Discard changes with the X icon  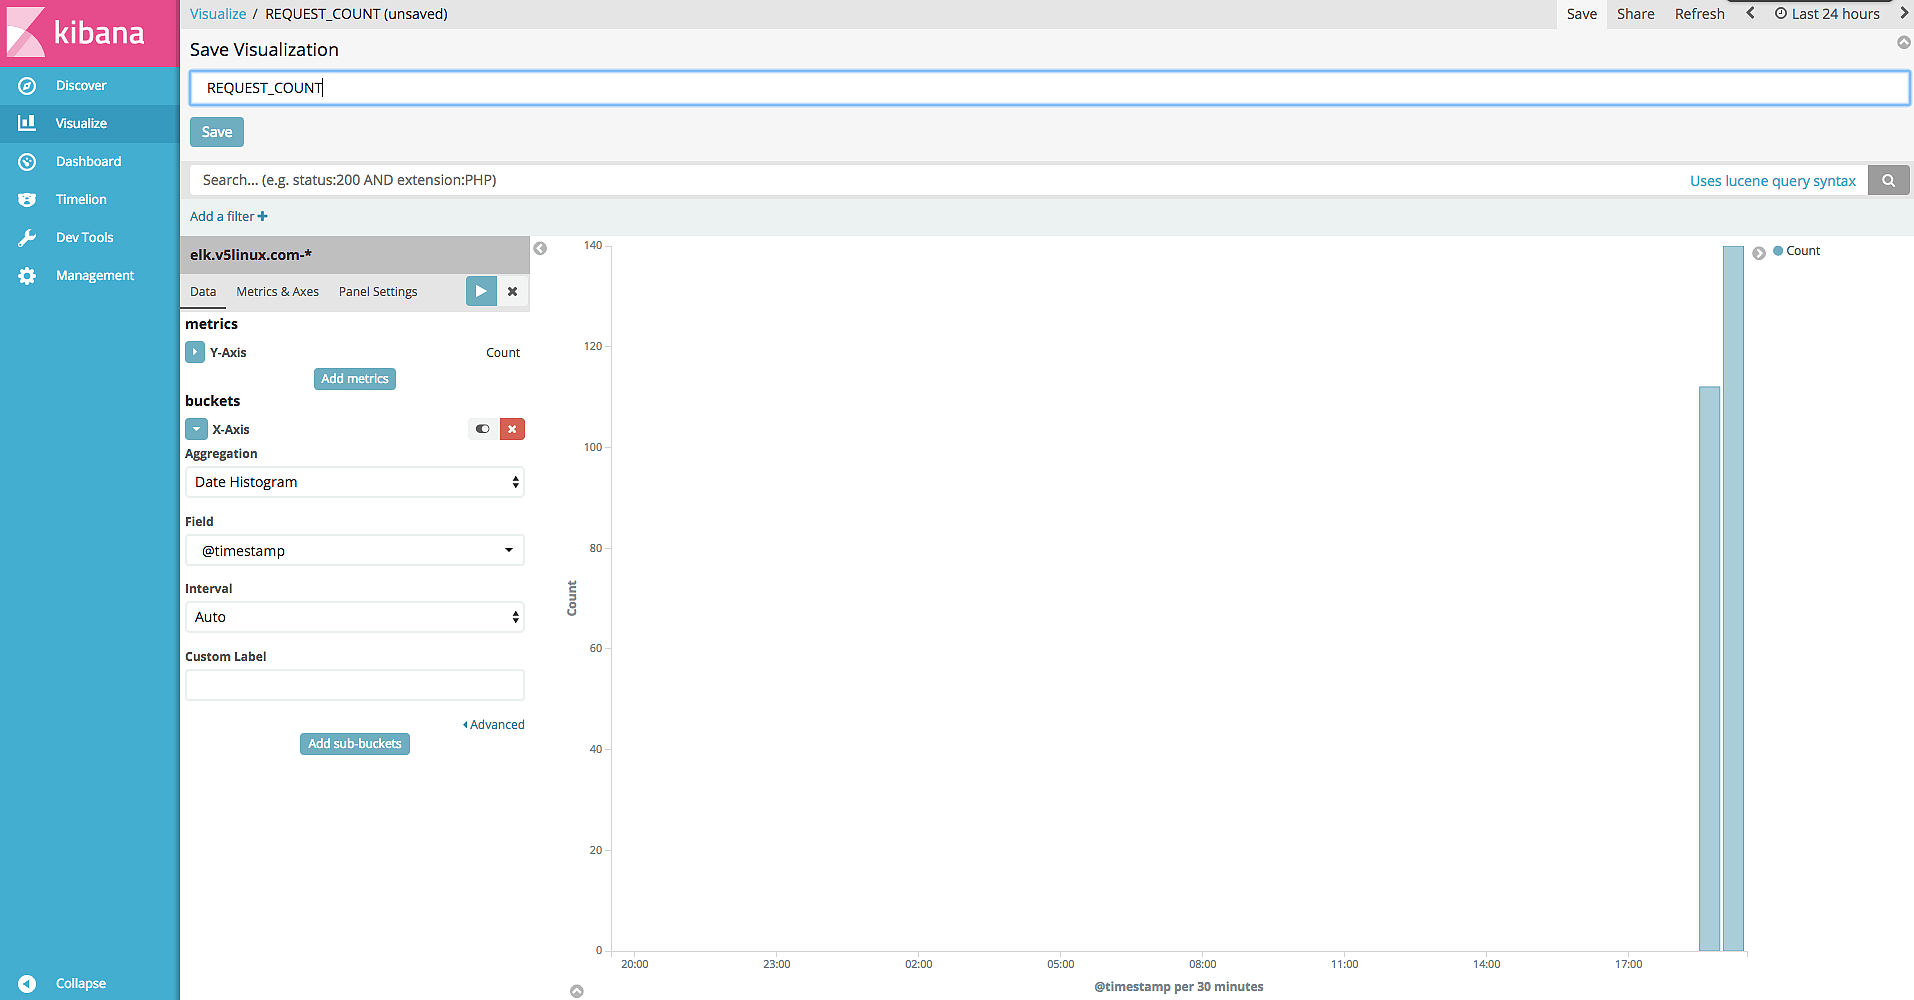click(x=512, y=292)
